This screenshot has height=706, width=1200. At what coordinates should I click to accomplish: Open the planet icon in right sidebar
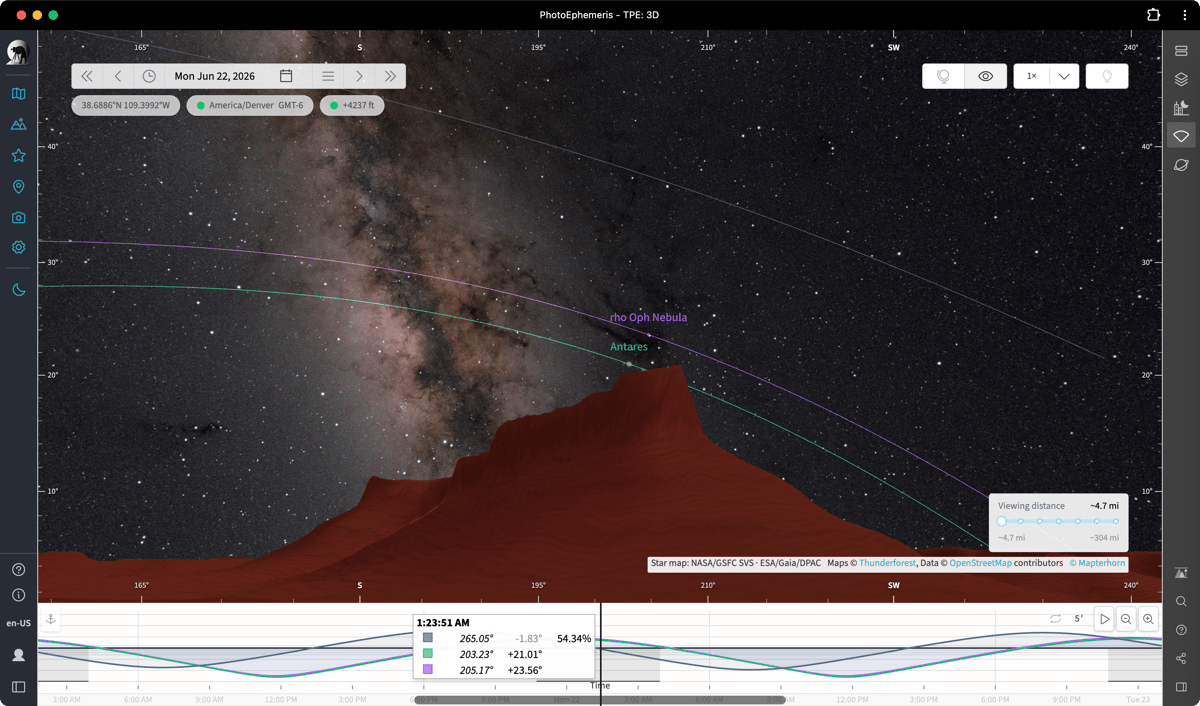point(1181,164)
